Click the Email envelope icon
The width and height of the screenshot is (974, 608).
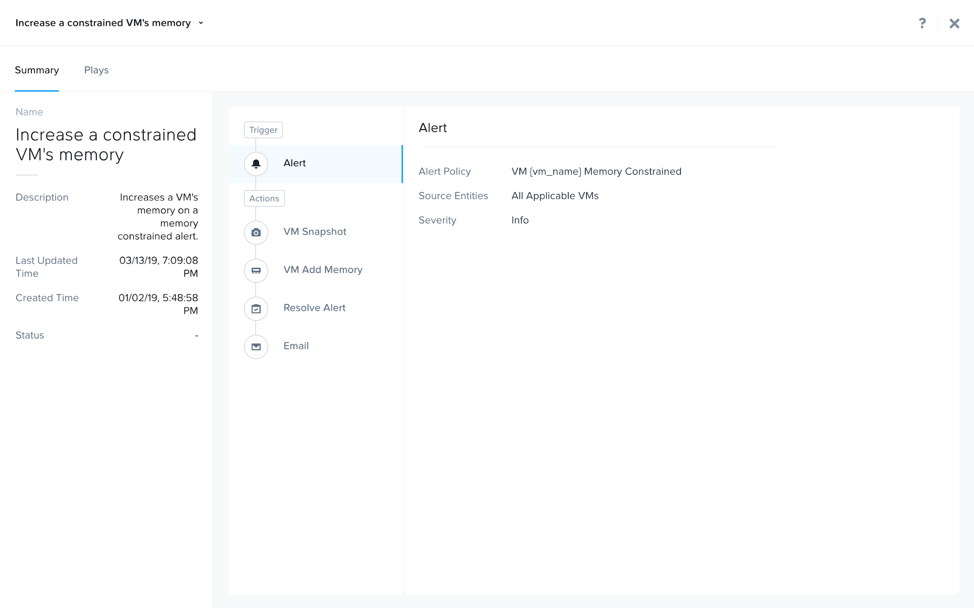(x=256, y=346)
